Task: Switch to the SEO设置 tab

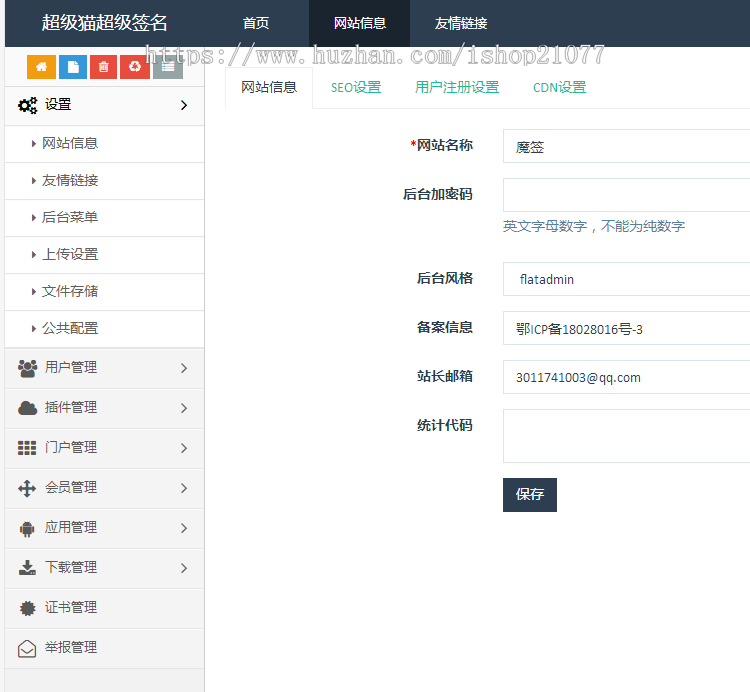Action: click(x=356, y=88)
